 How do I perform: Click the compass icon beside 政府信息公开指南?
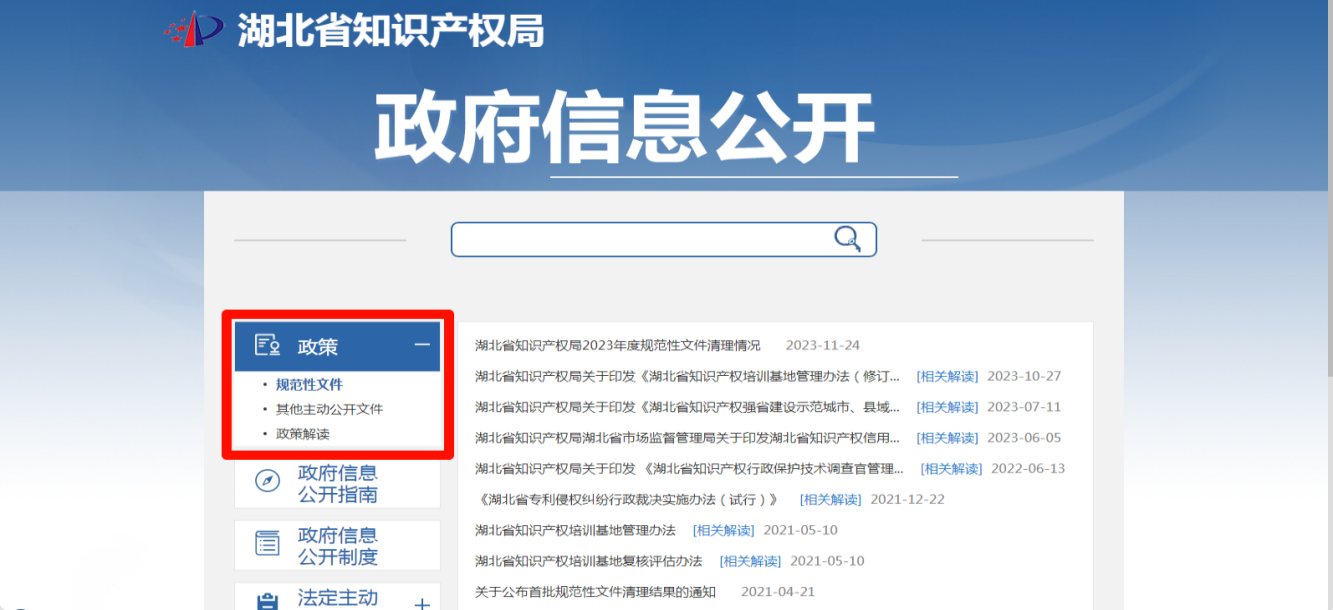267,481
